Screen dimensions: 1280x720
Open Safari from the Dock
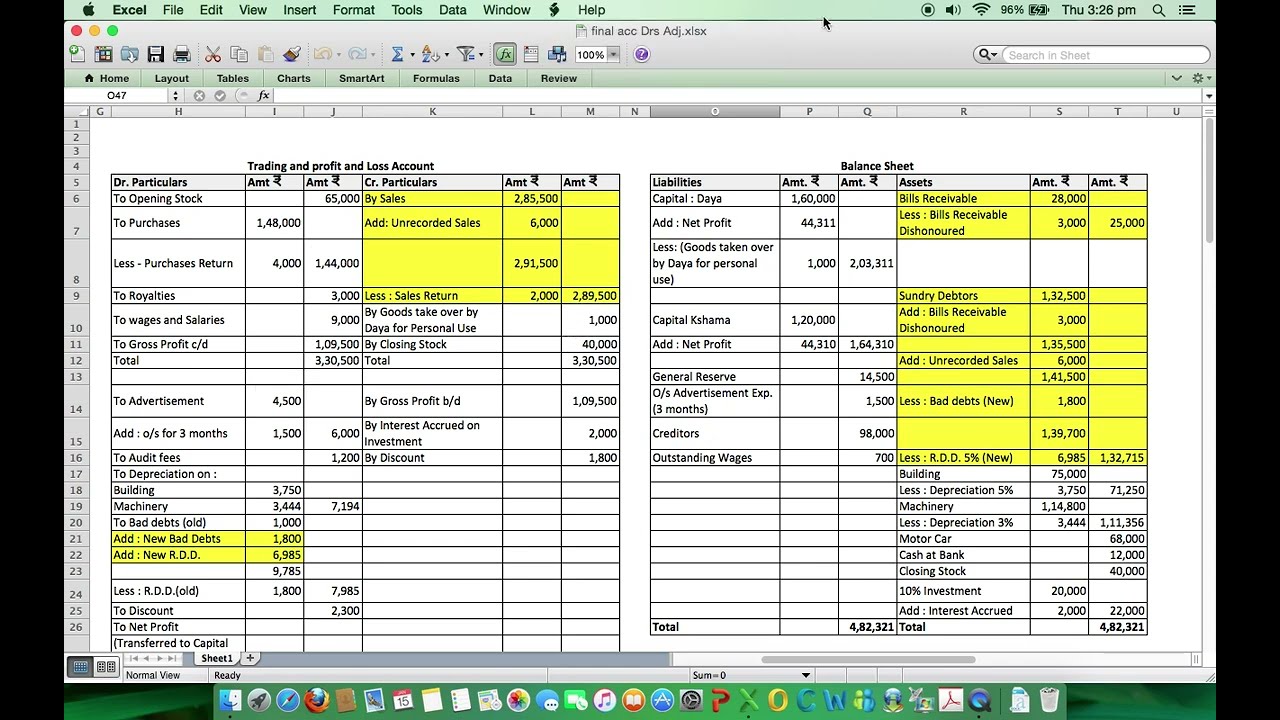[287, 700]
